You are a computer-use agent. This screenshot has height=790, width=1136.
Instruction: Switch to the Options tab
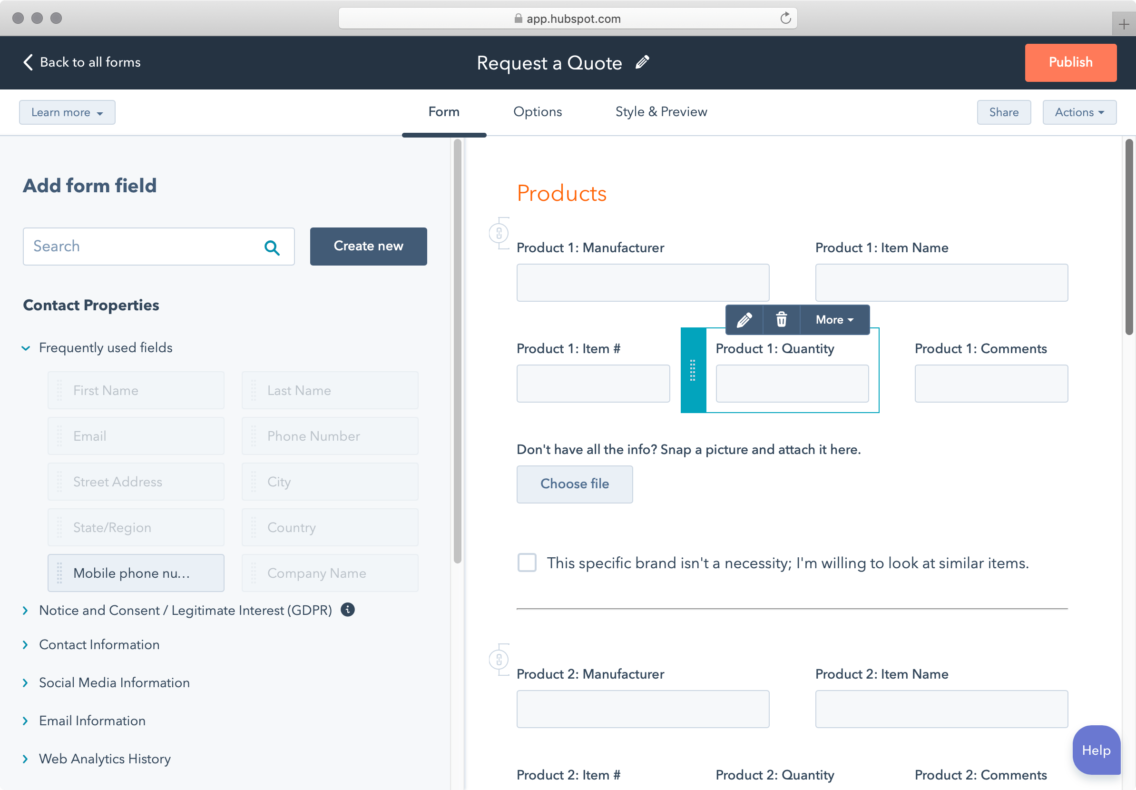click(537, 112)
